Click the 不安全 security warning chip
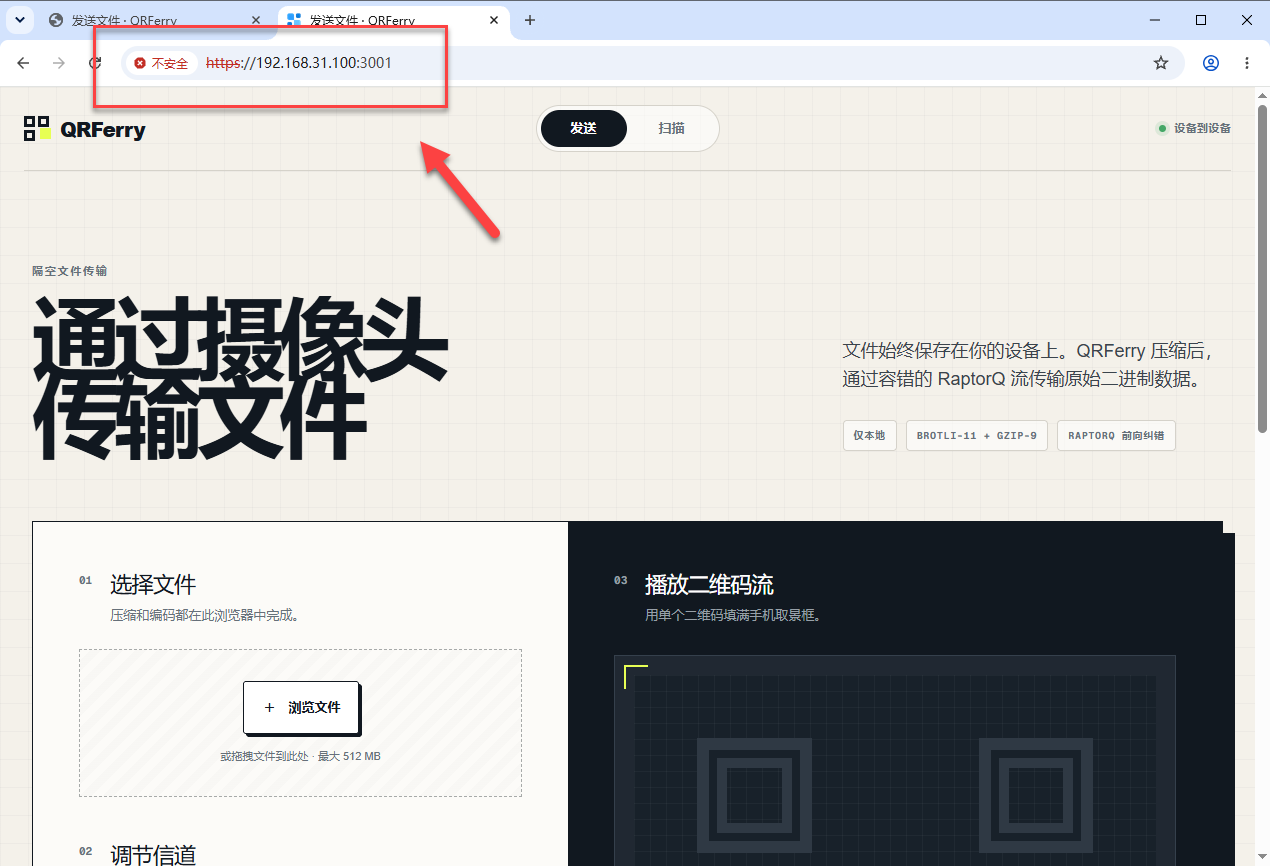The width and height of the screenshot is (1270, 866). (x=161, y=63)
